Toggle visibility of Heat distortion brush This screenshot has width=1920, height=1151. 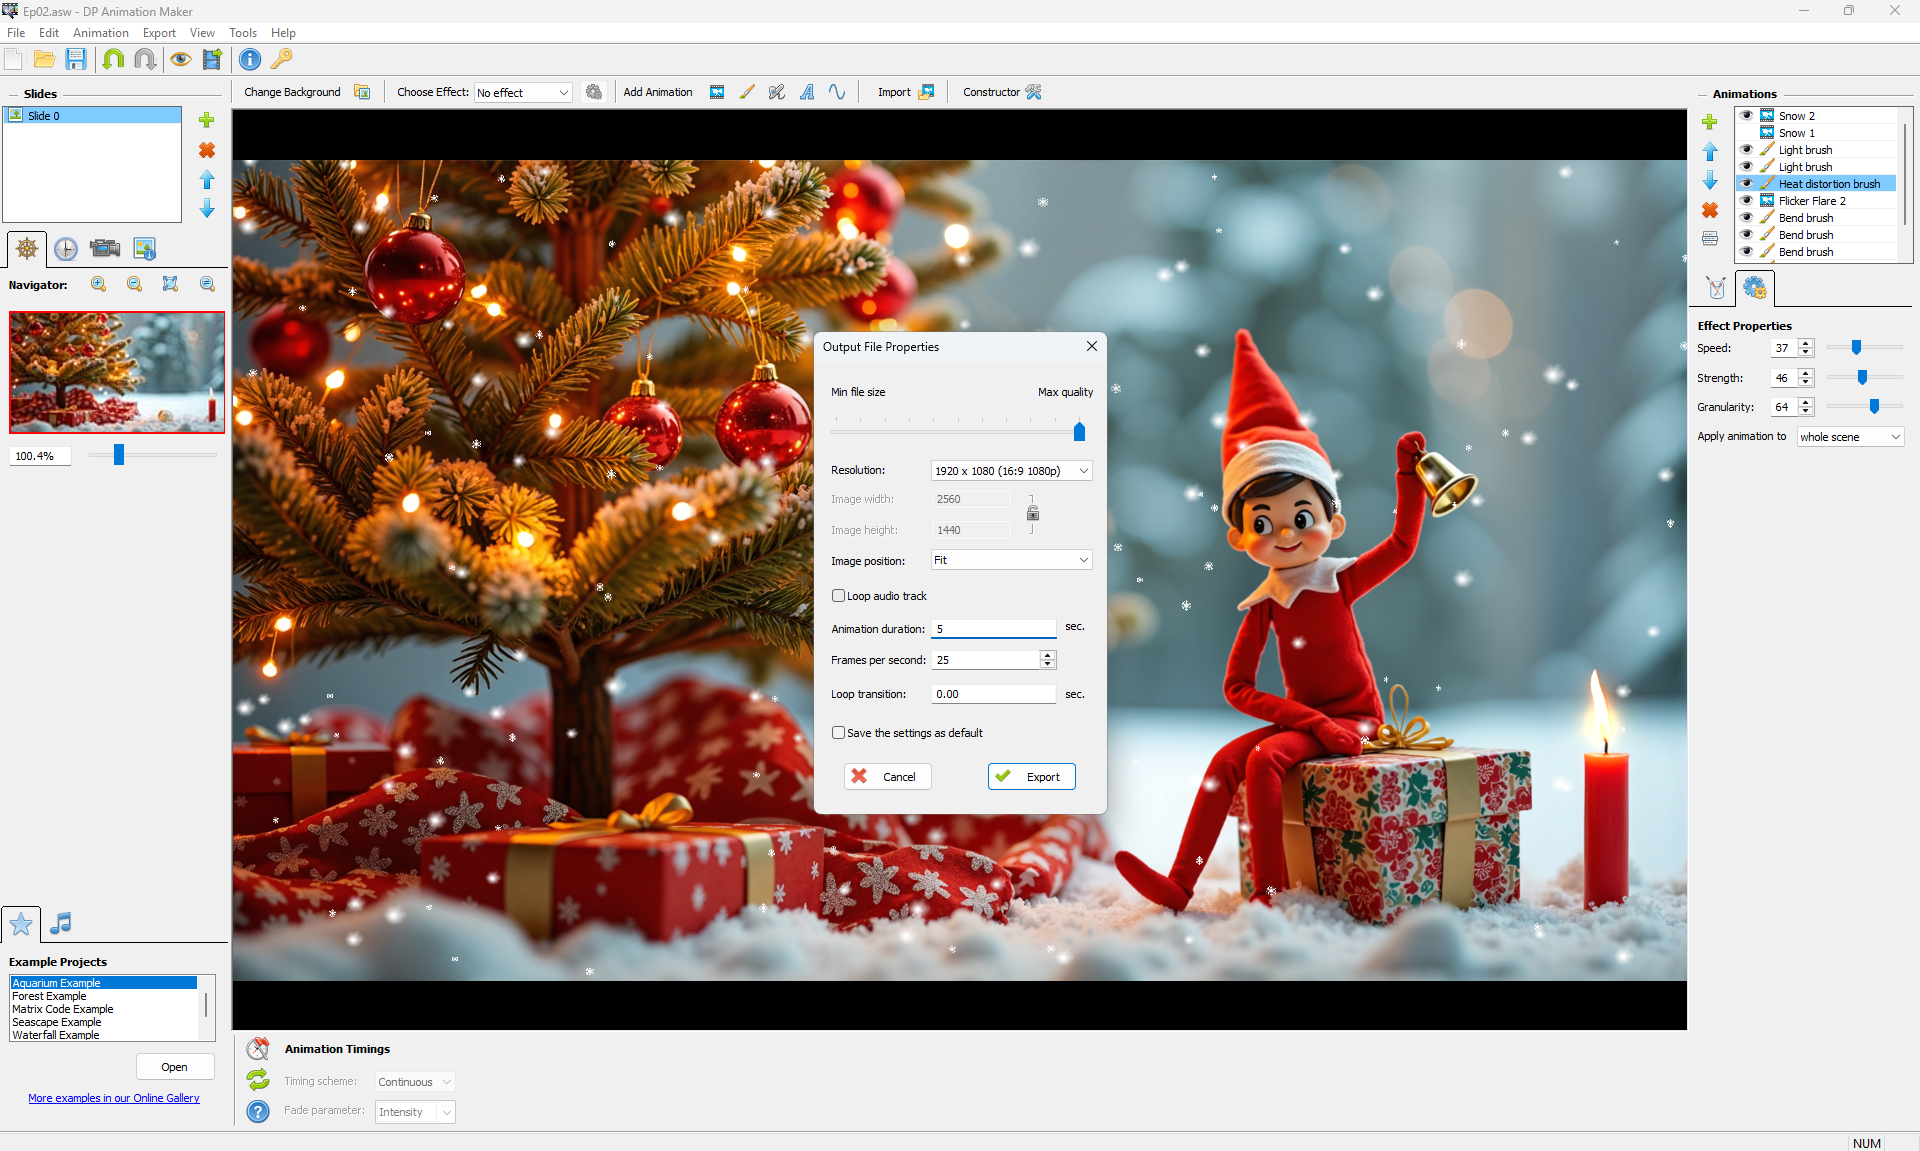point(1746,183)
